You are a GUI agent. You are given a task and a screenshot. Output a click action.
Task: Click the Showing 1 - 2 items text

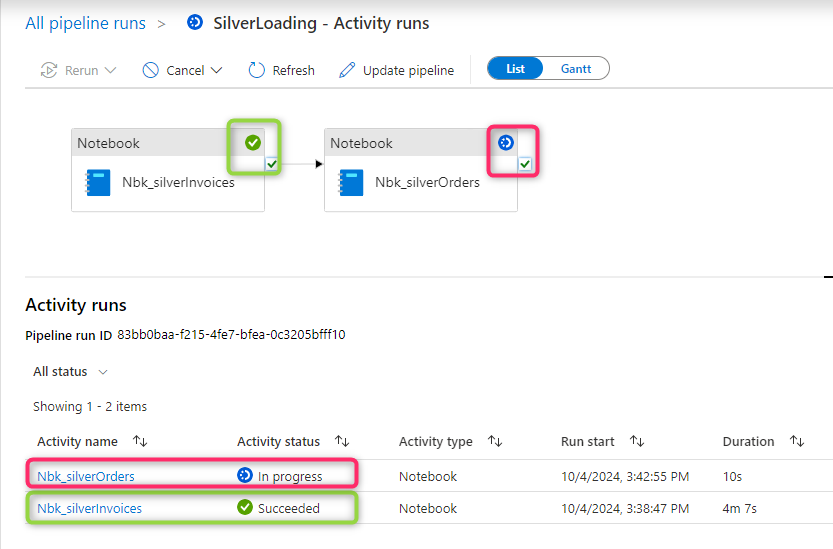coord(90,407)
